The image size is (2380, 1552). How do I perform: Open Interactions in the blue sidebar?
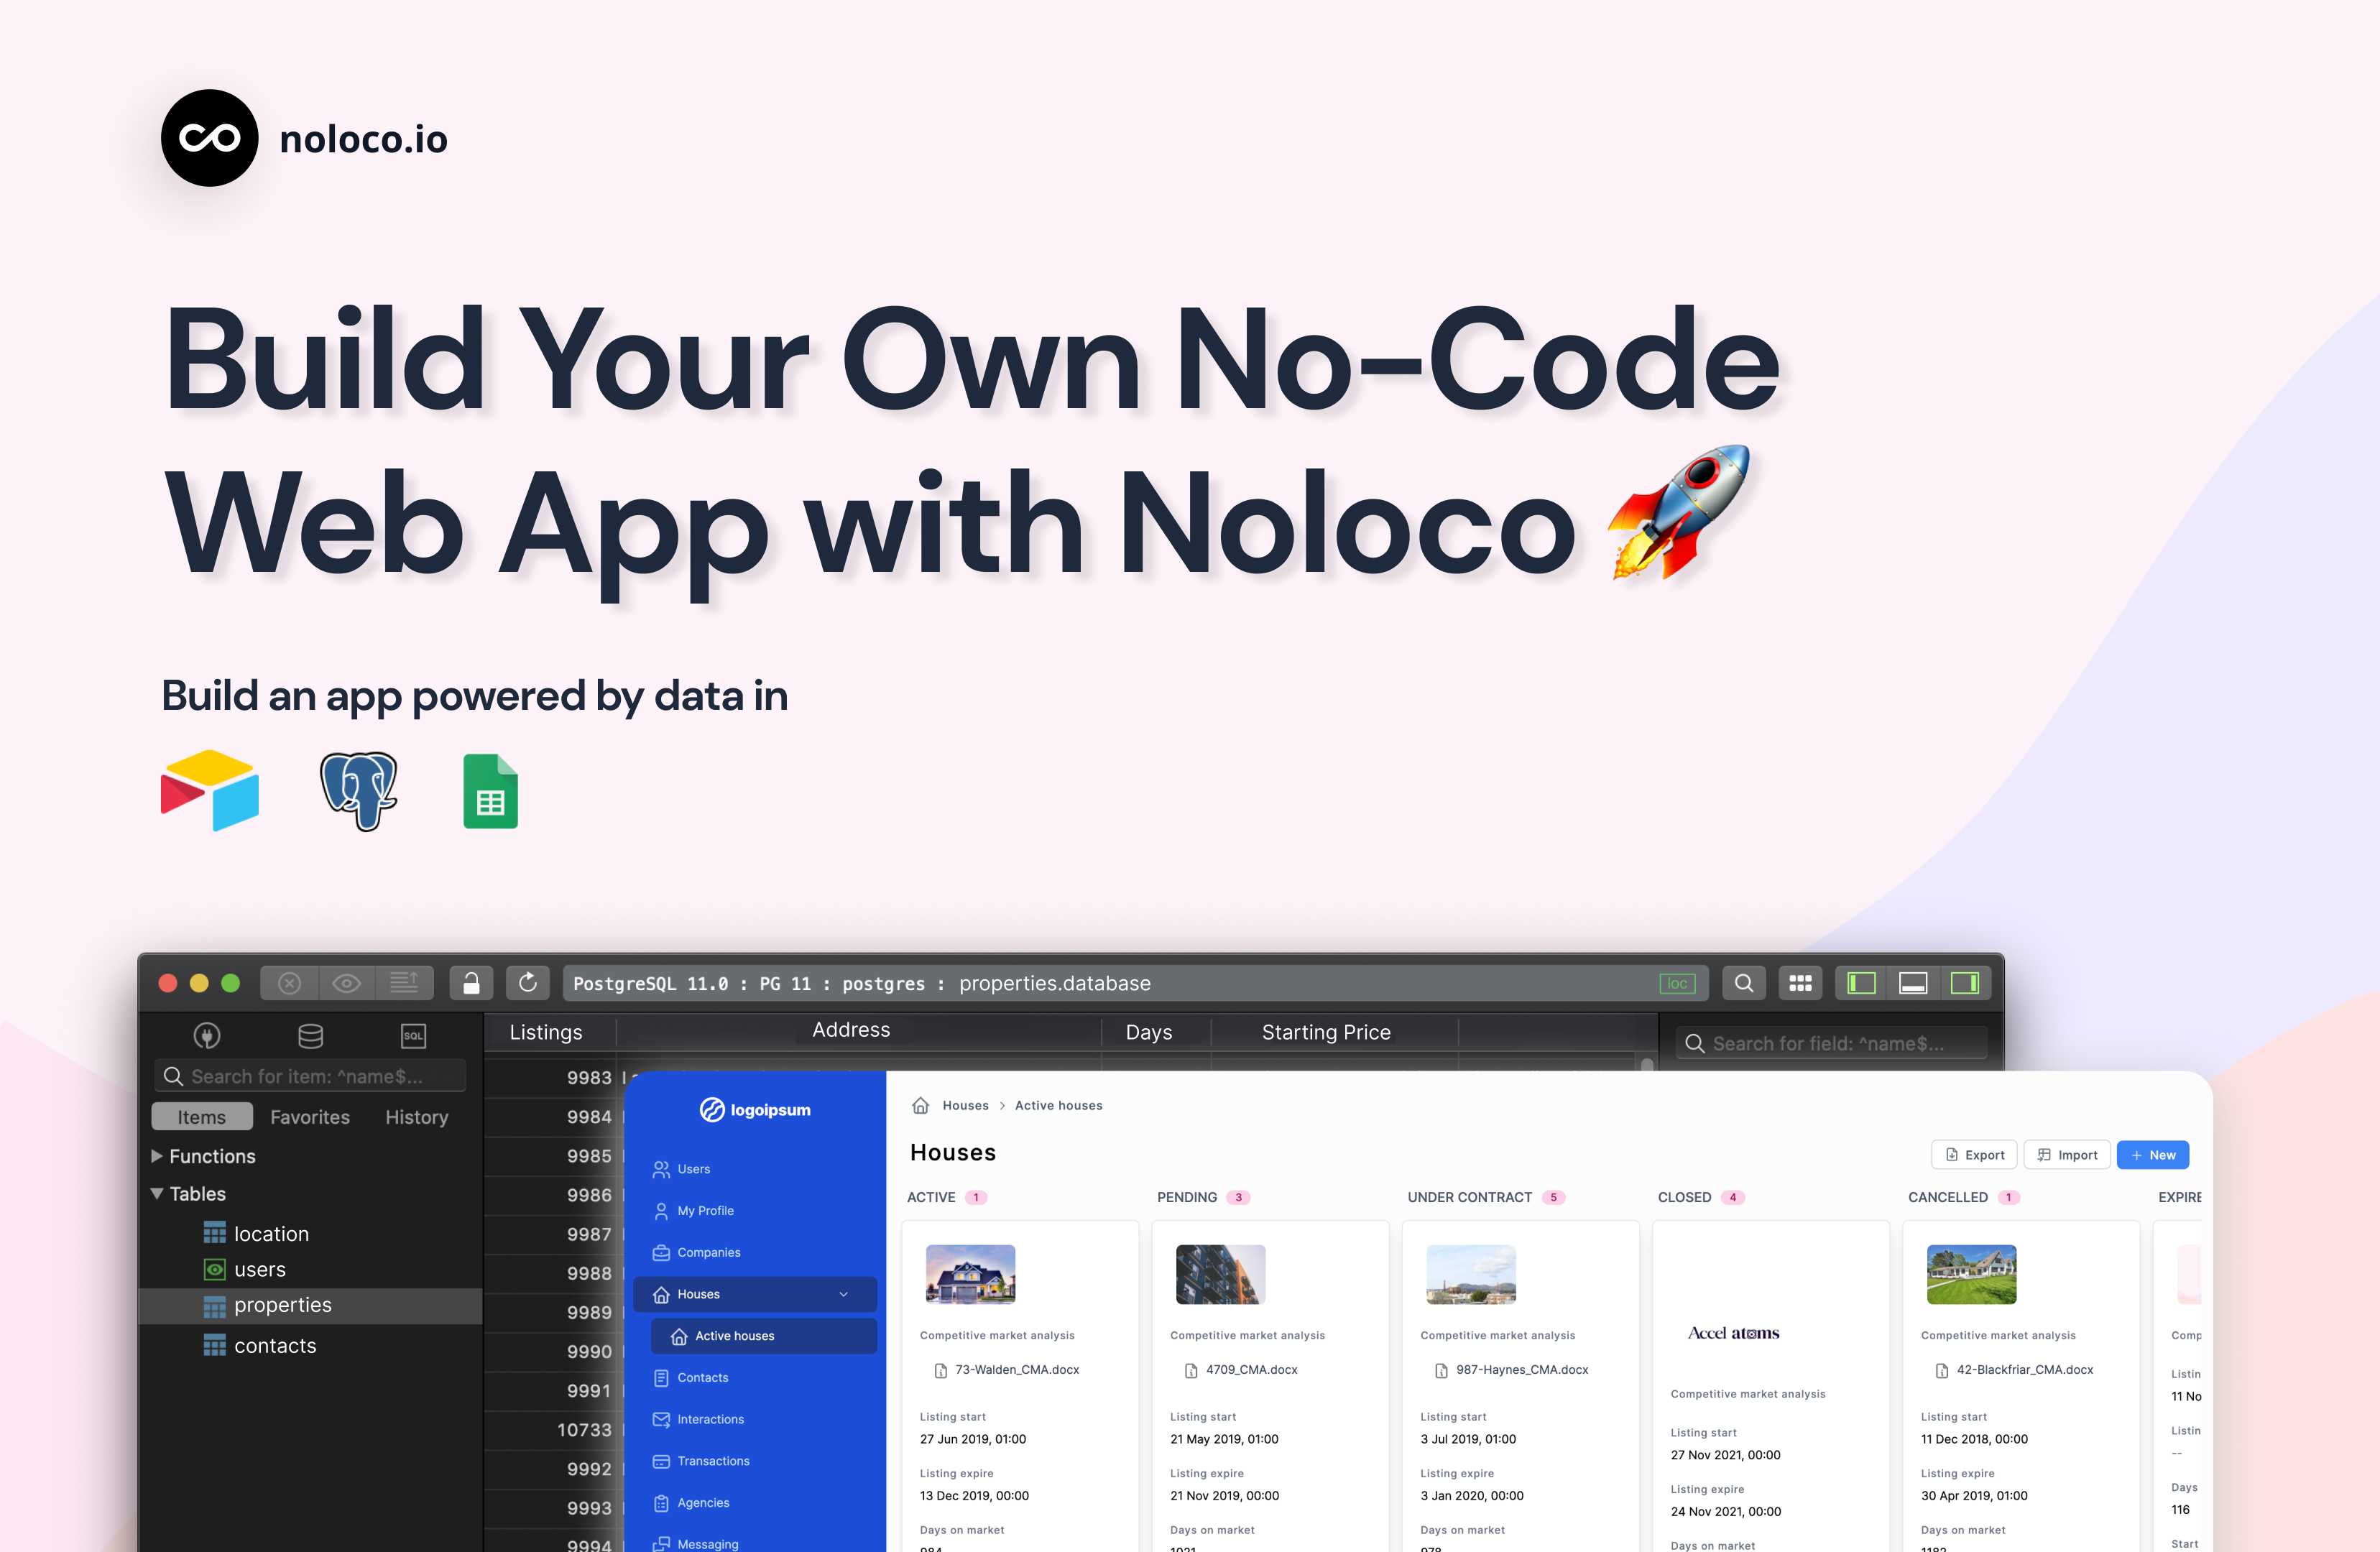[x=710, y=1419]
